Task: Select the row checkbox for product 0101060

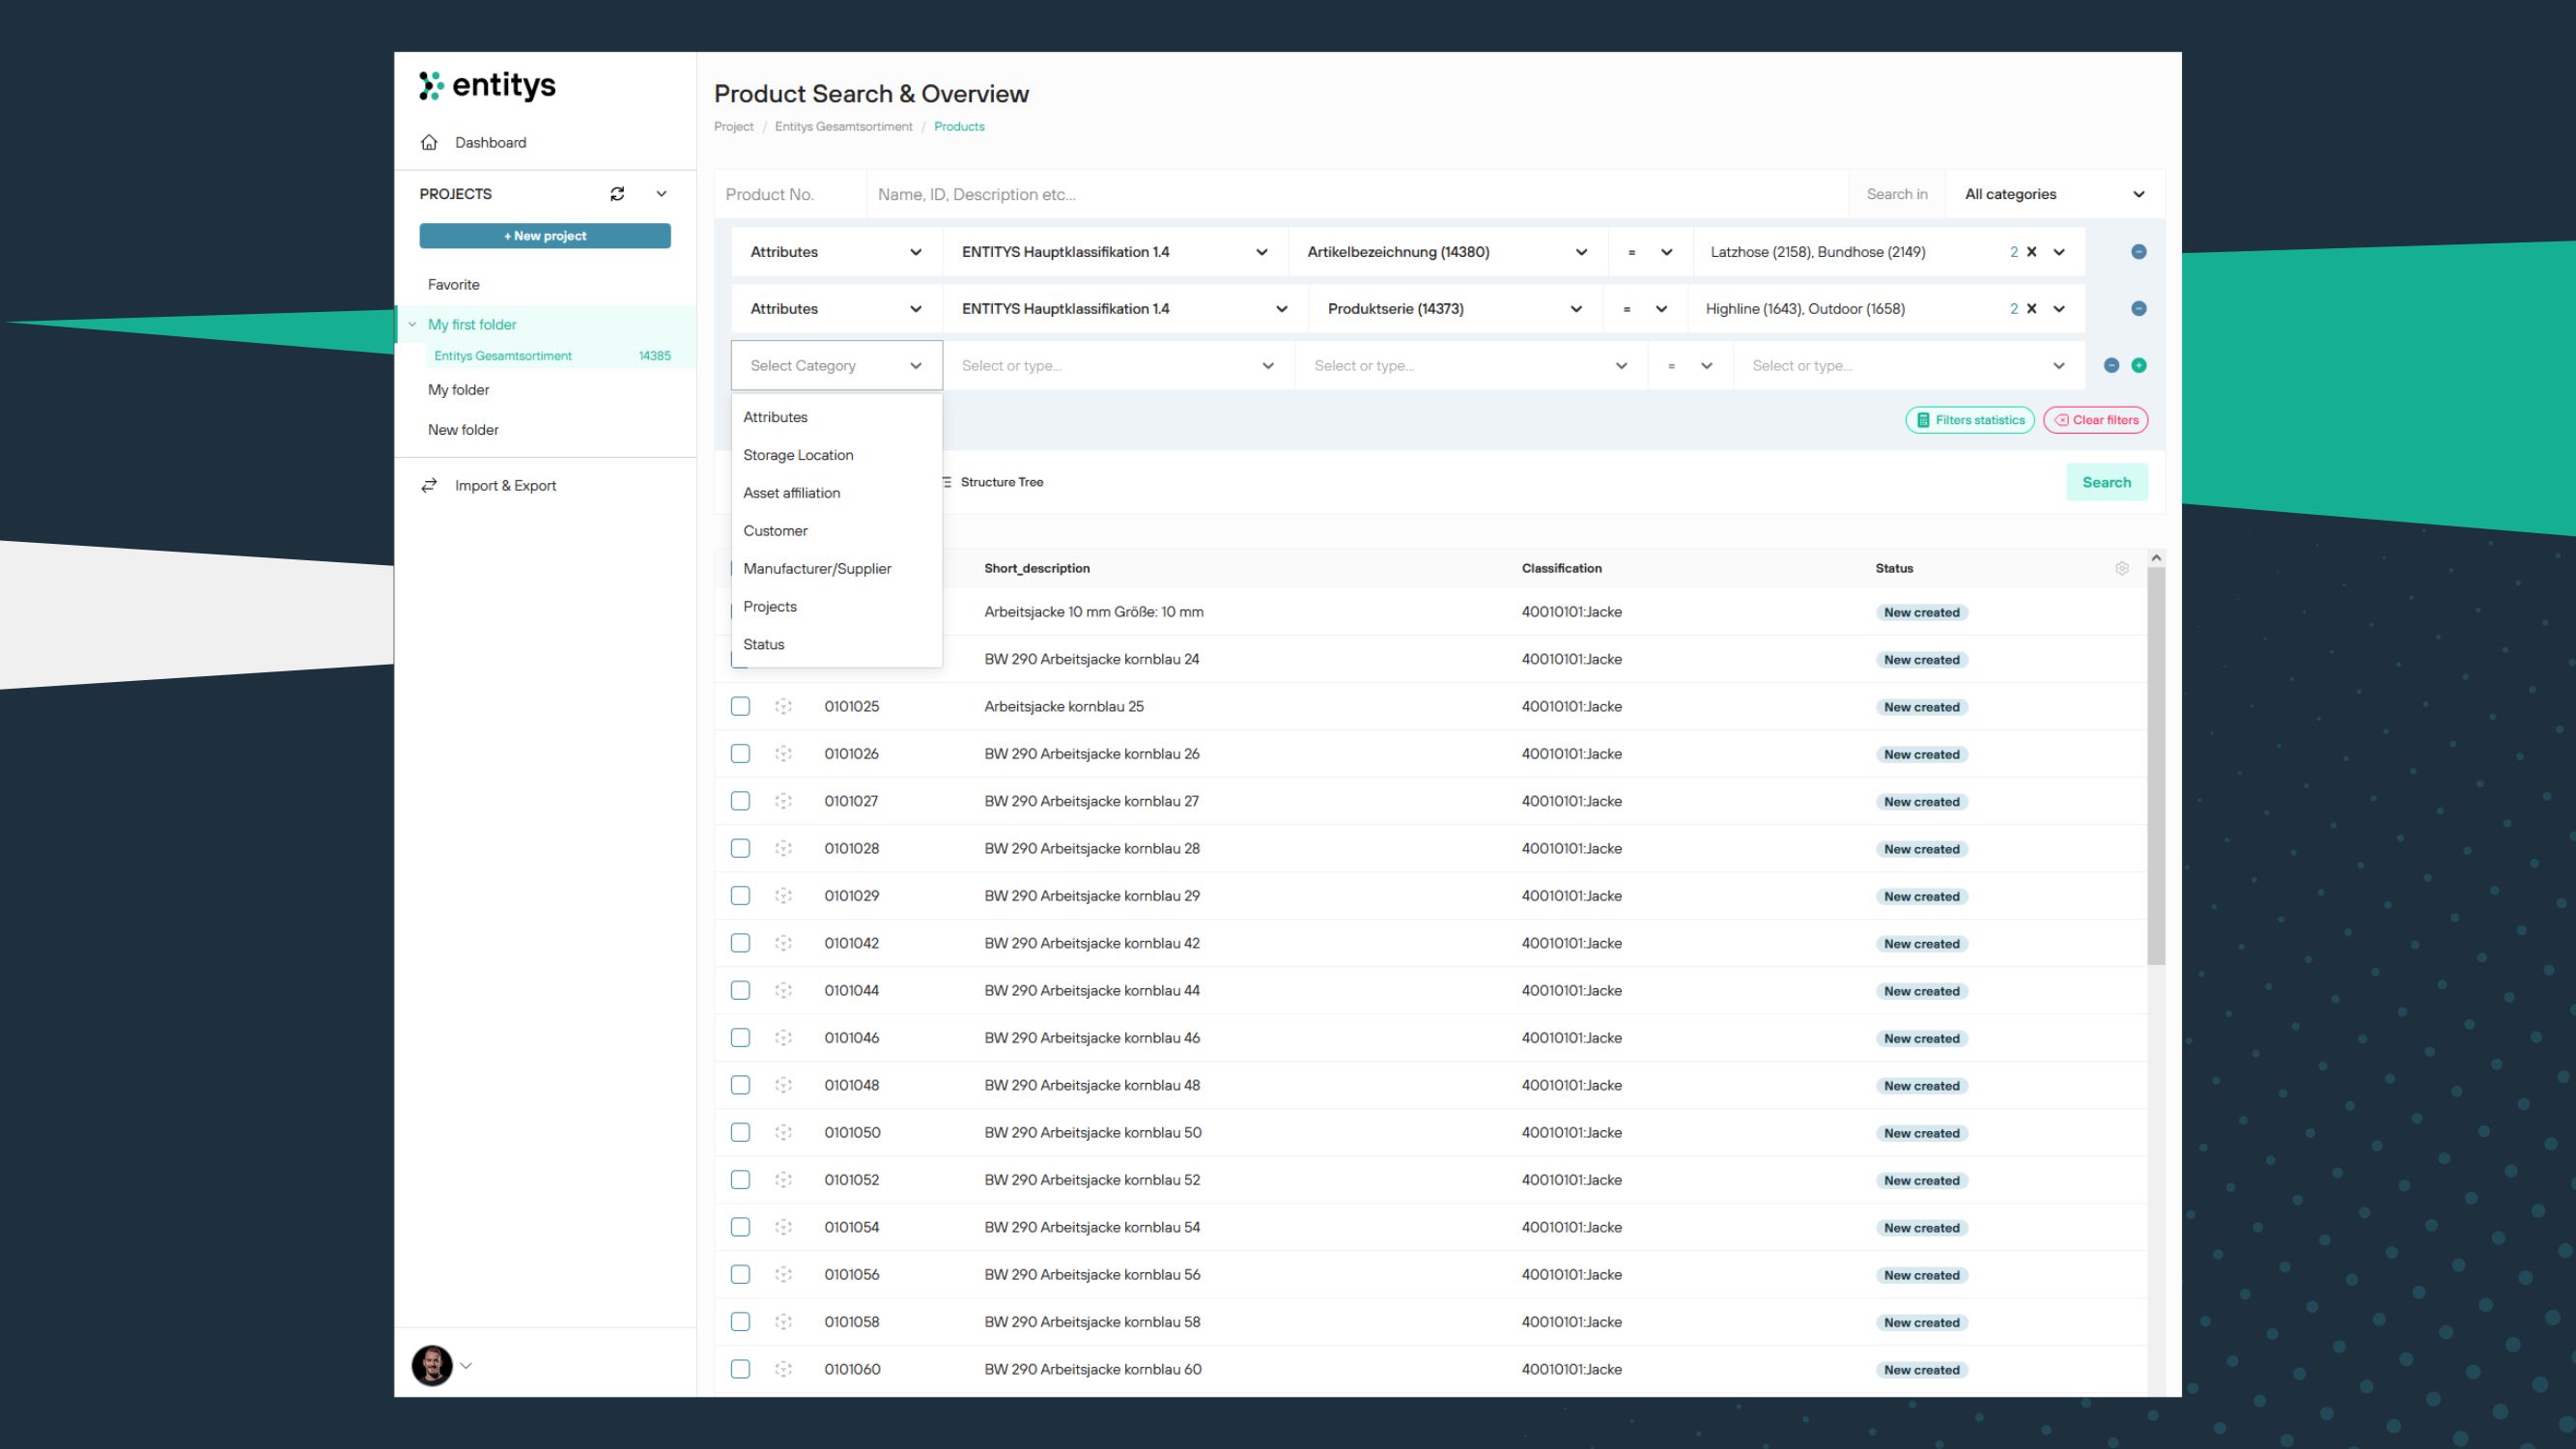Action: click(x=740, y=1369)
